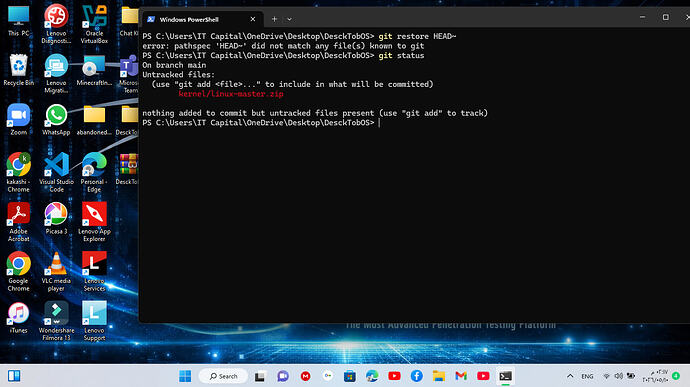Add a new PowerShell tab with plus button
The width and height of the screenshot is (690, 387).
pyautogui.click(x=274, y=19)
